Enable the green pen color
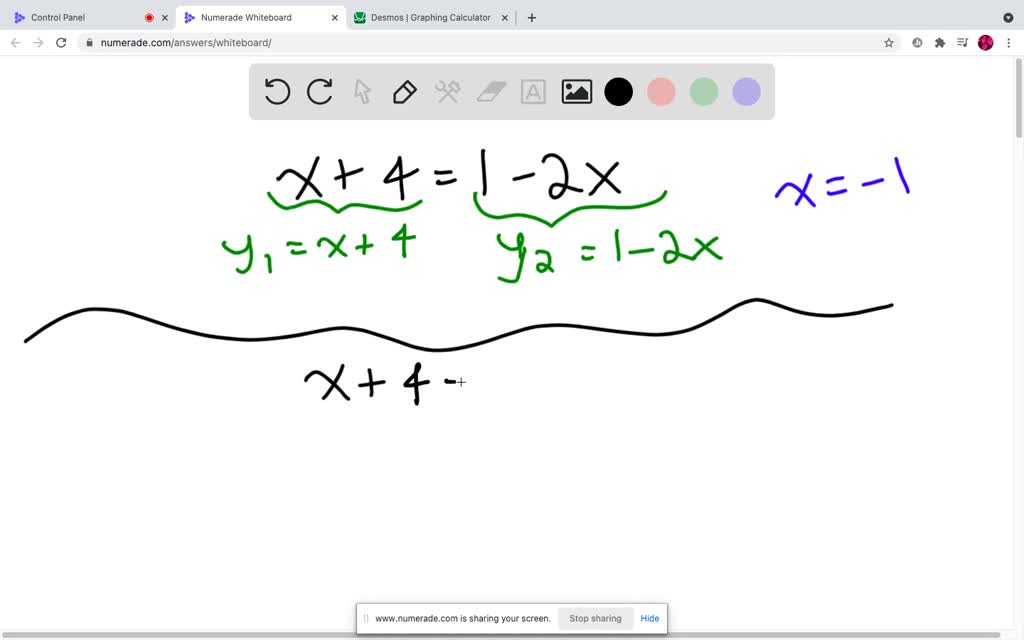Viewport: 1024px width, 640px height. tap(703, 91)
